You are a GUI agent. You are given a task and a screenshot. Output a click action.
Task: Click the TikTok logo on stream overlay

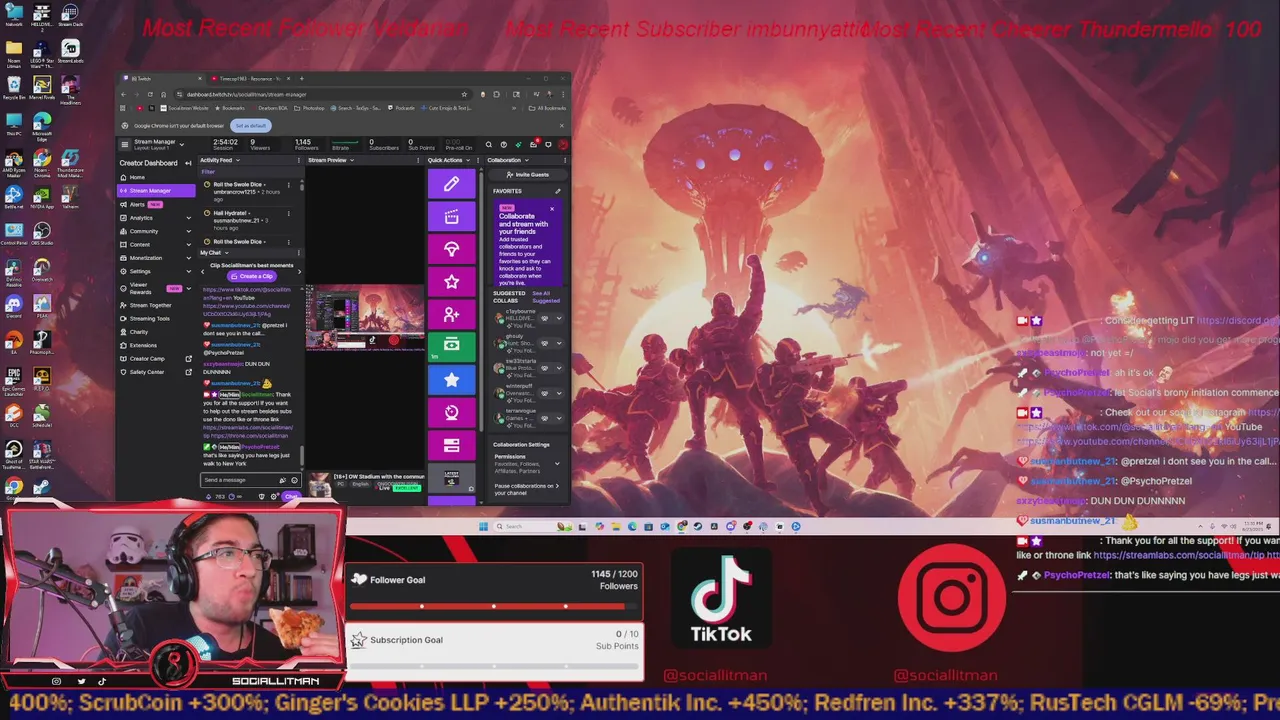point(721,600)
